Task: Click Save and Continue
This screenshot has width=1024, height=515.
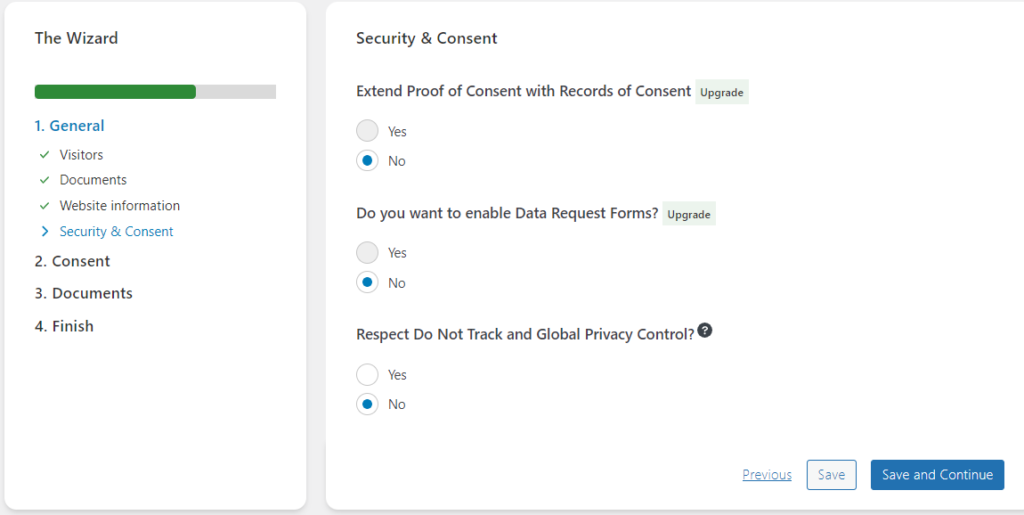Action: (937, 475)
